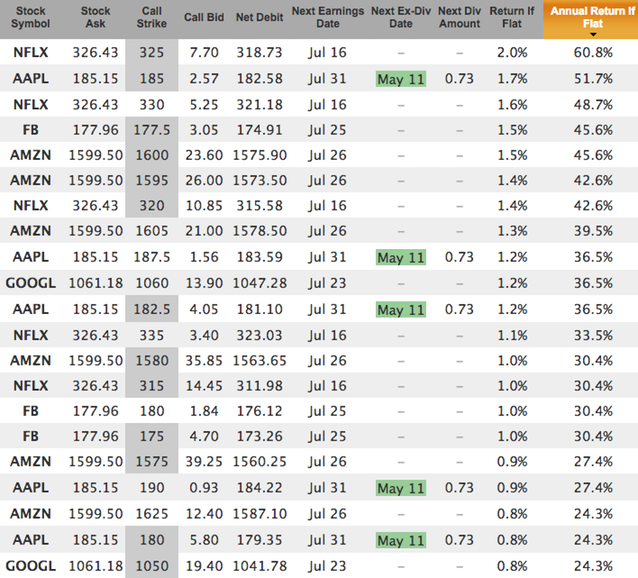The image size is (638, 578).
Task: Click net debit 184.22
Action: pos(260,487)
